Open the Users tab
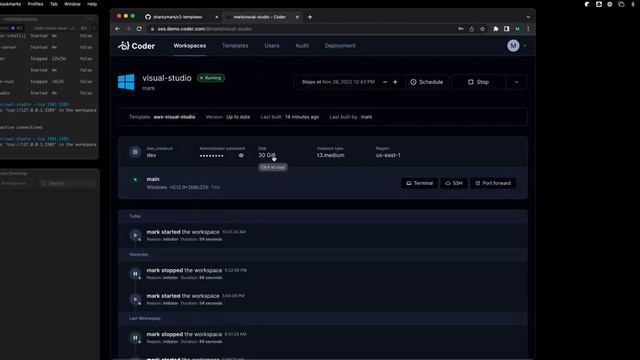Image resolution: width=640 pixels, height=360 pixels. click(272, 46)
